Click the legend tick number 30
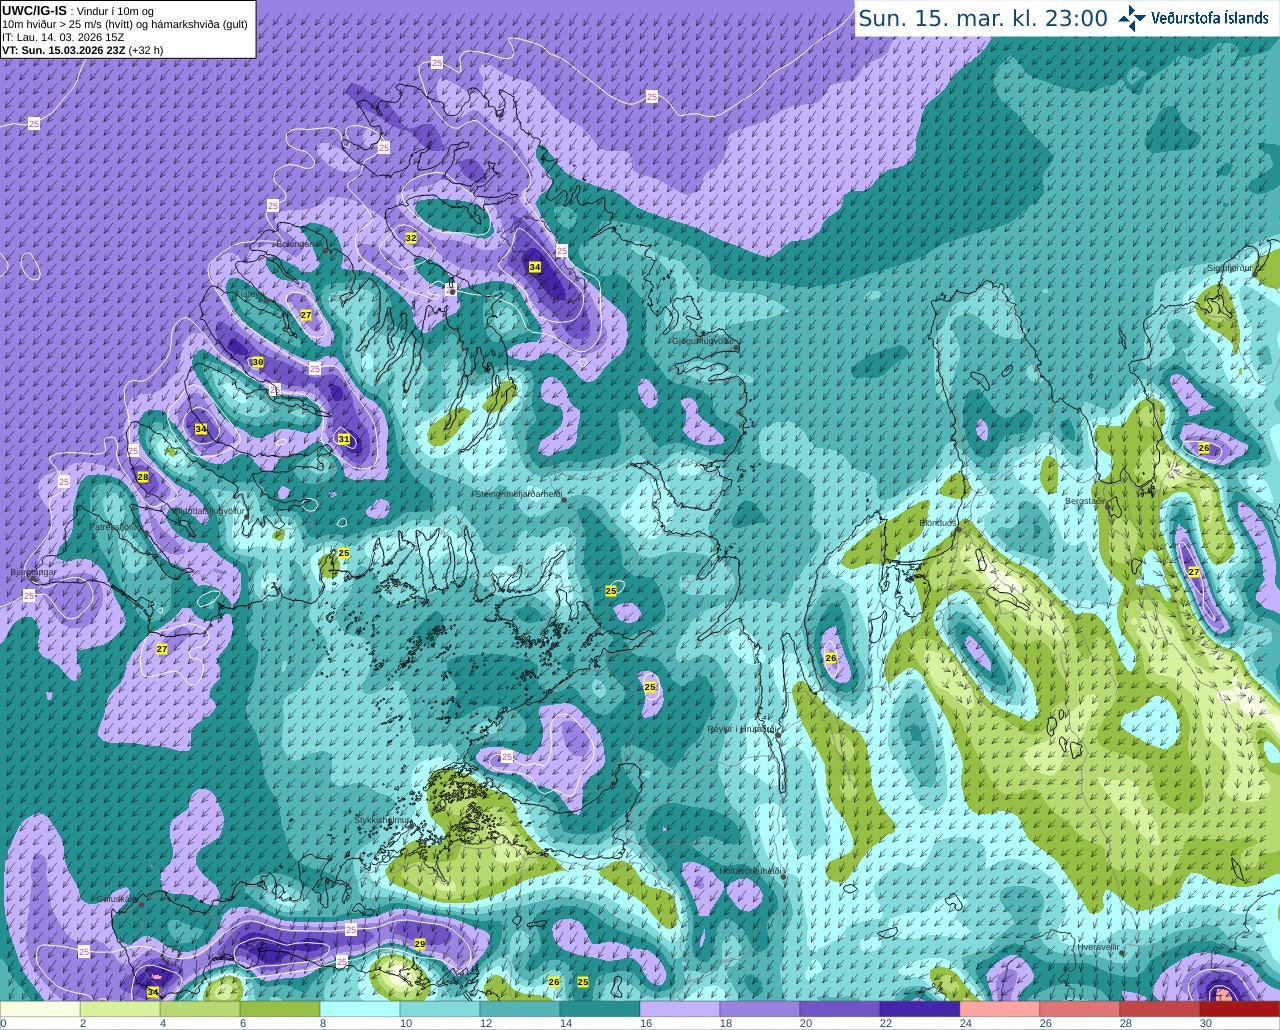 [1206, 1023]
